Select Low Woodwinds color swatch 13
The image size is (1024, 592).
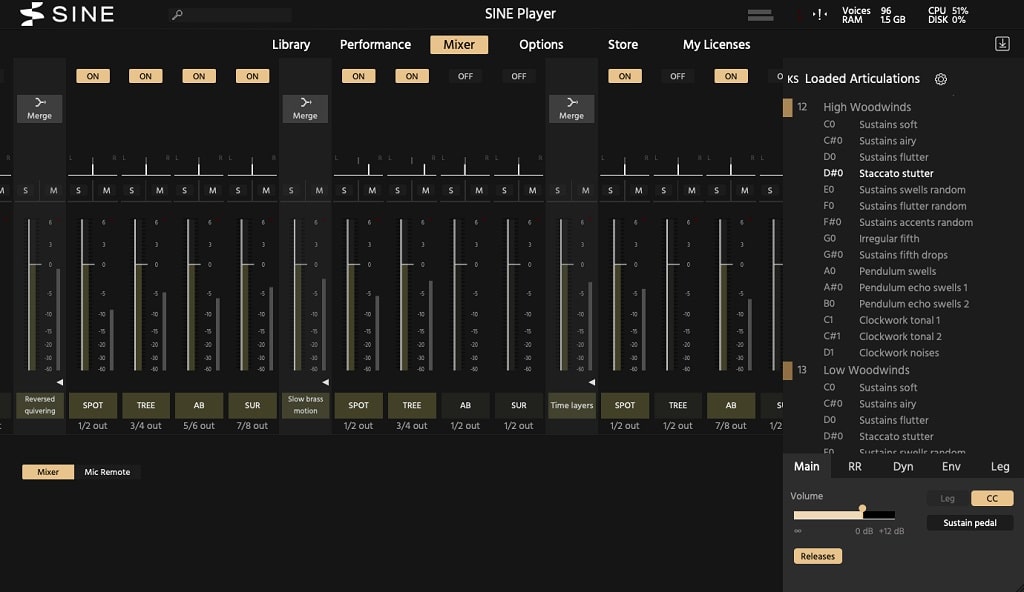pos(788,370)
